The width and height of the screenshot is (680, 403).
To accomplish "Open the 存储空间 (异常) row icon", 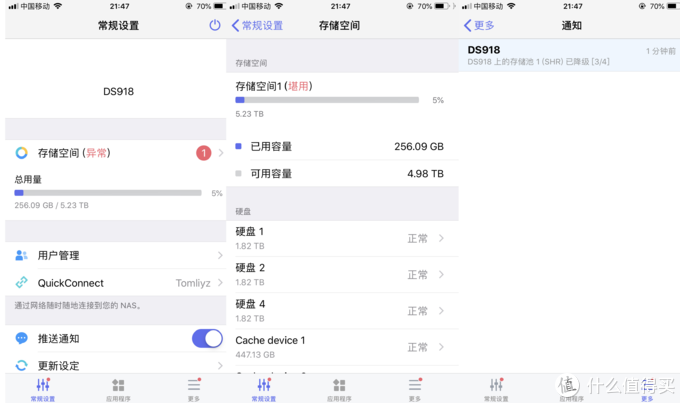I will pyautogui.click(x=22, y=153).
